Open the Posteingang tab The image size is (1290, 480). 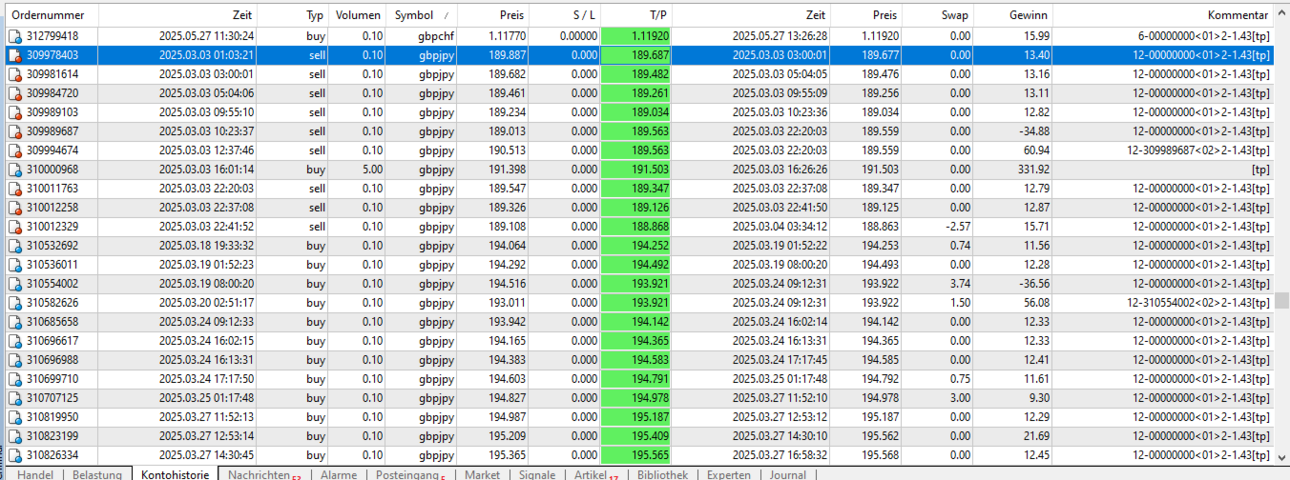pyautogui.click(x=410, y=474)
